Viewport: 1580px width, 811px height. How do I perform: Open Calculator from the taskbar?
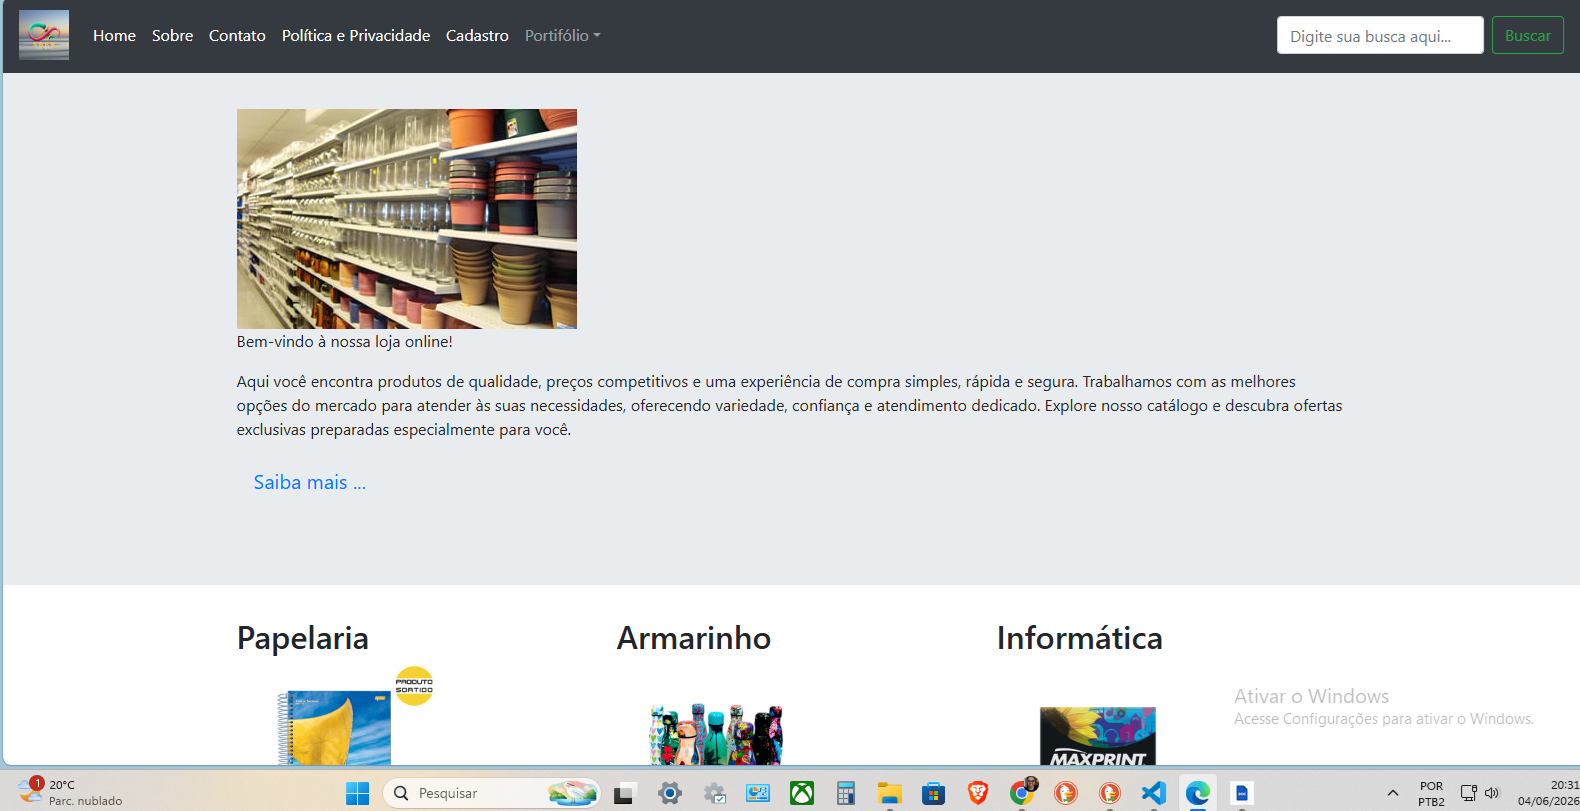coord(846,793)
